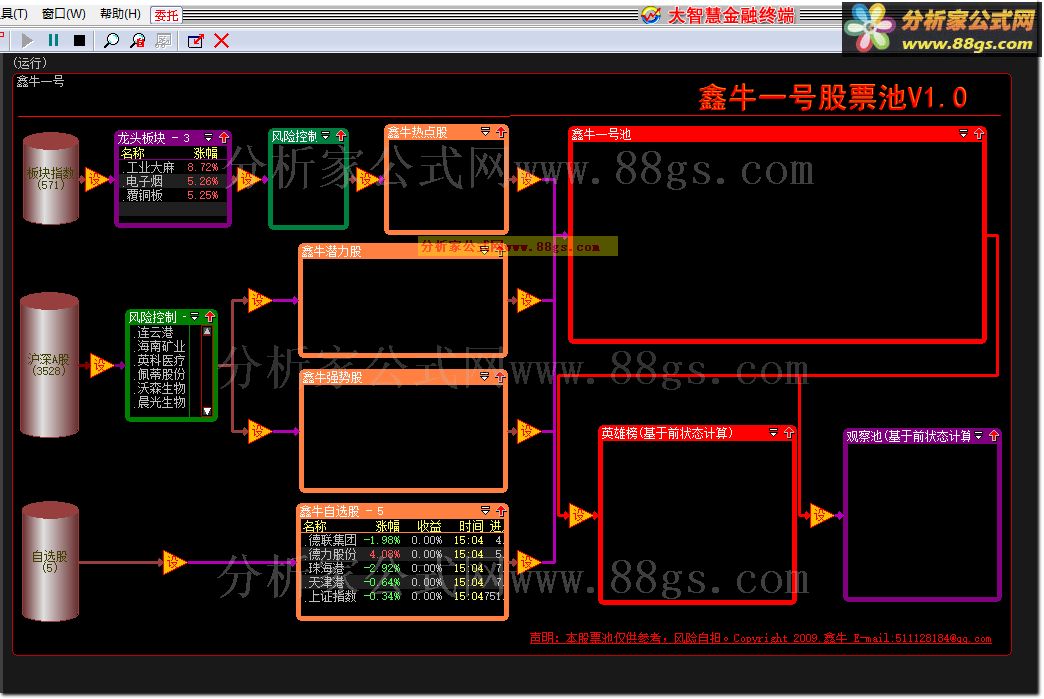Select the 板块指数 (571) cylinder source
The width and height of the screenshot is (1044, 699).
[51, 178]
